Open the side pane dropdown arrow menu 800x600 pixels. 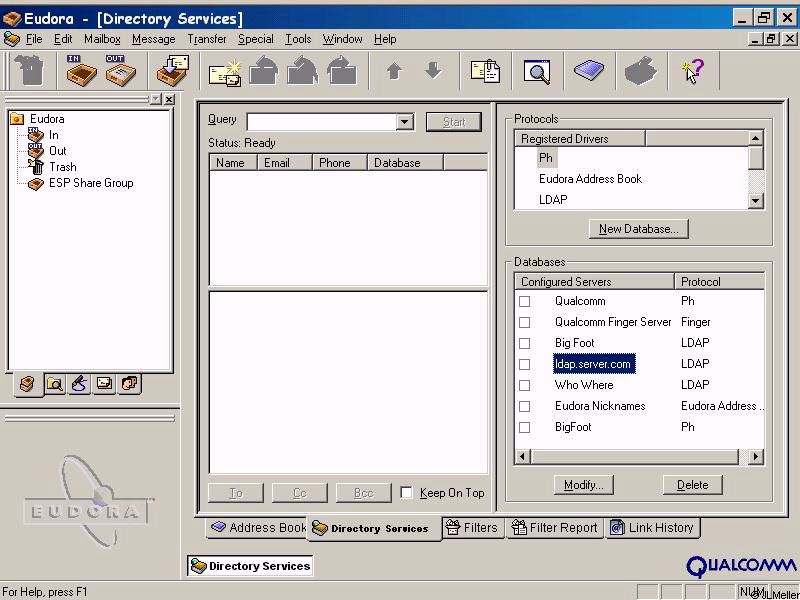[x=156, y=99]
